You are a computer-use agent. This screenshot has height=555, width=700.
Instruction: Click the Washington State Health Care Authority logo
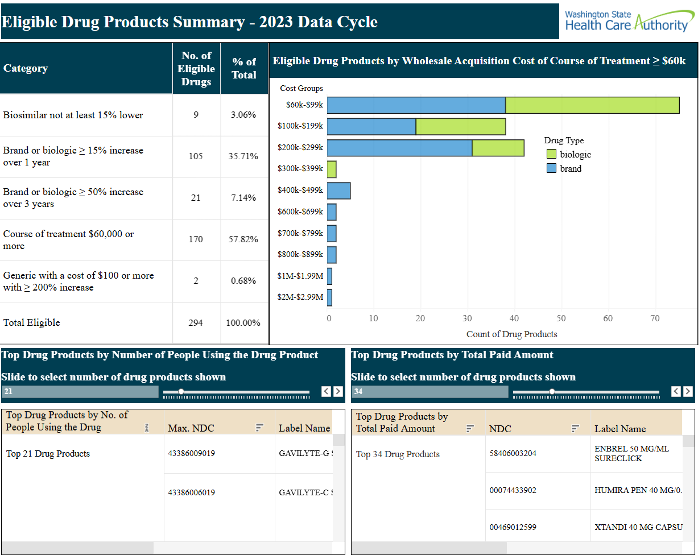point(629,21)
